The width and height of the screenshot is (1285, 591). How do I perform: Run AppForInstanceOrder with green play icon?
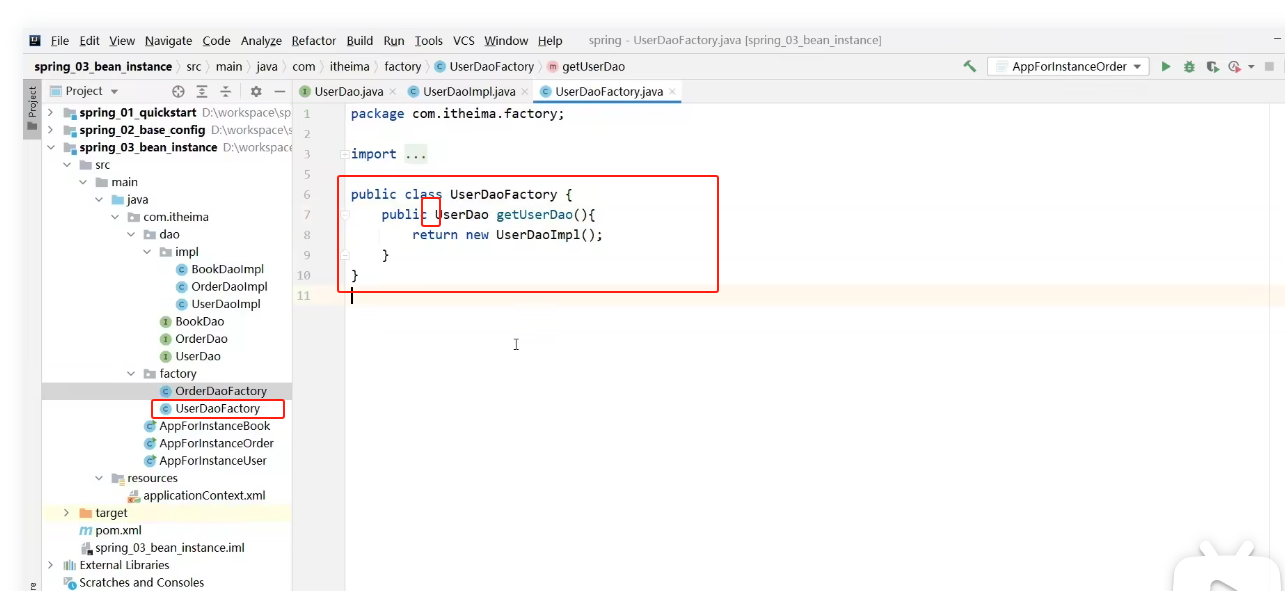1165,66
